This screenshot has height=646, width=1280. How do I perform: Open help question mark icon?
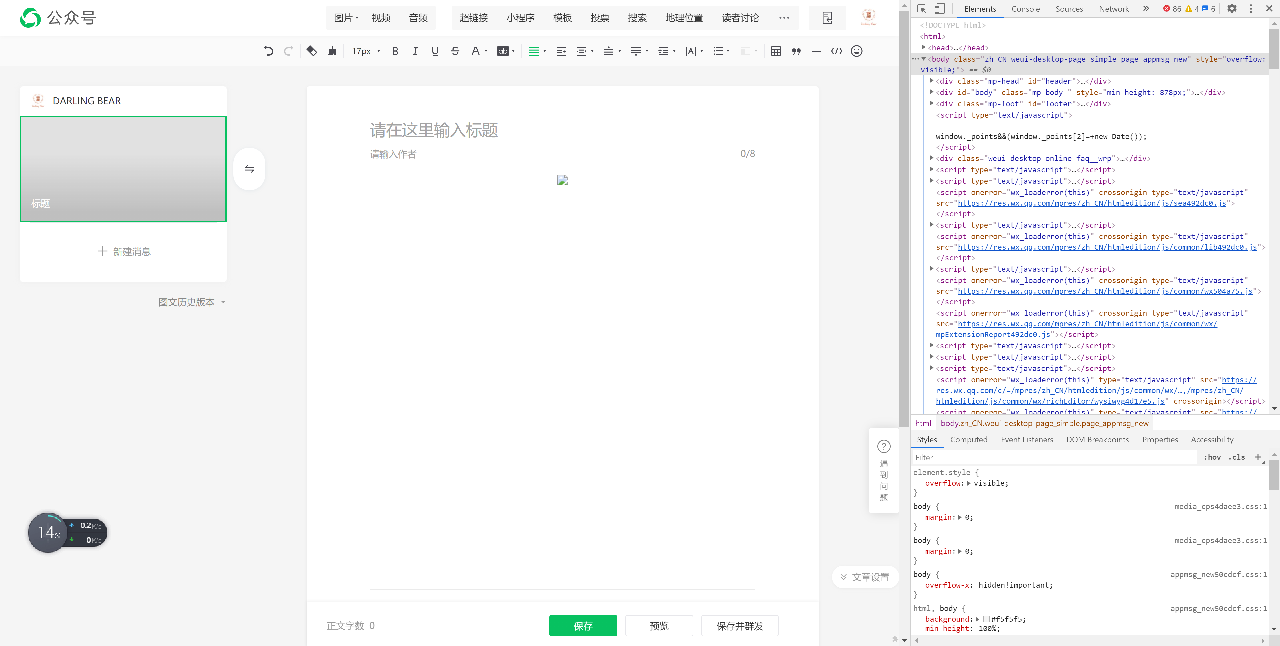click(884, 447)
